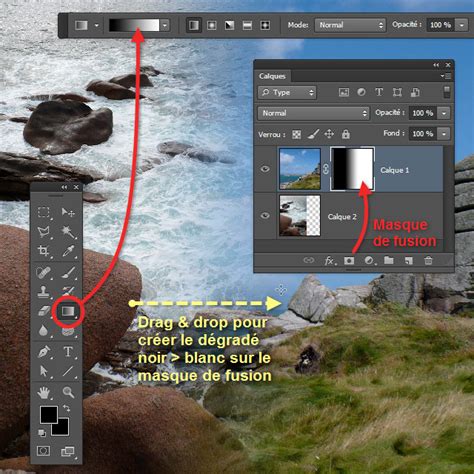Swap foreground and background colors
Viewport: 474px width, 474px height.
click(x=66, y=408)
